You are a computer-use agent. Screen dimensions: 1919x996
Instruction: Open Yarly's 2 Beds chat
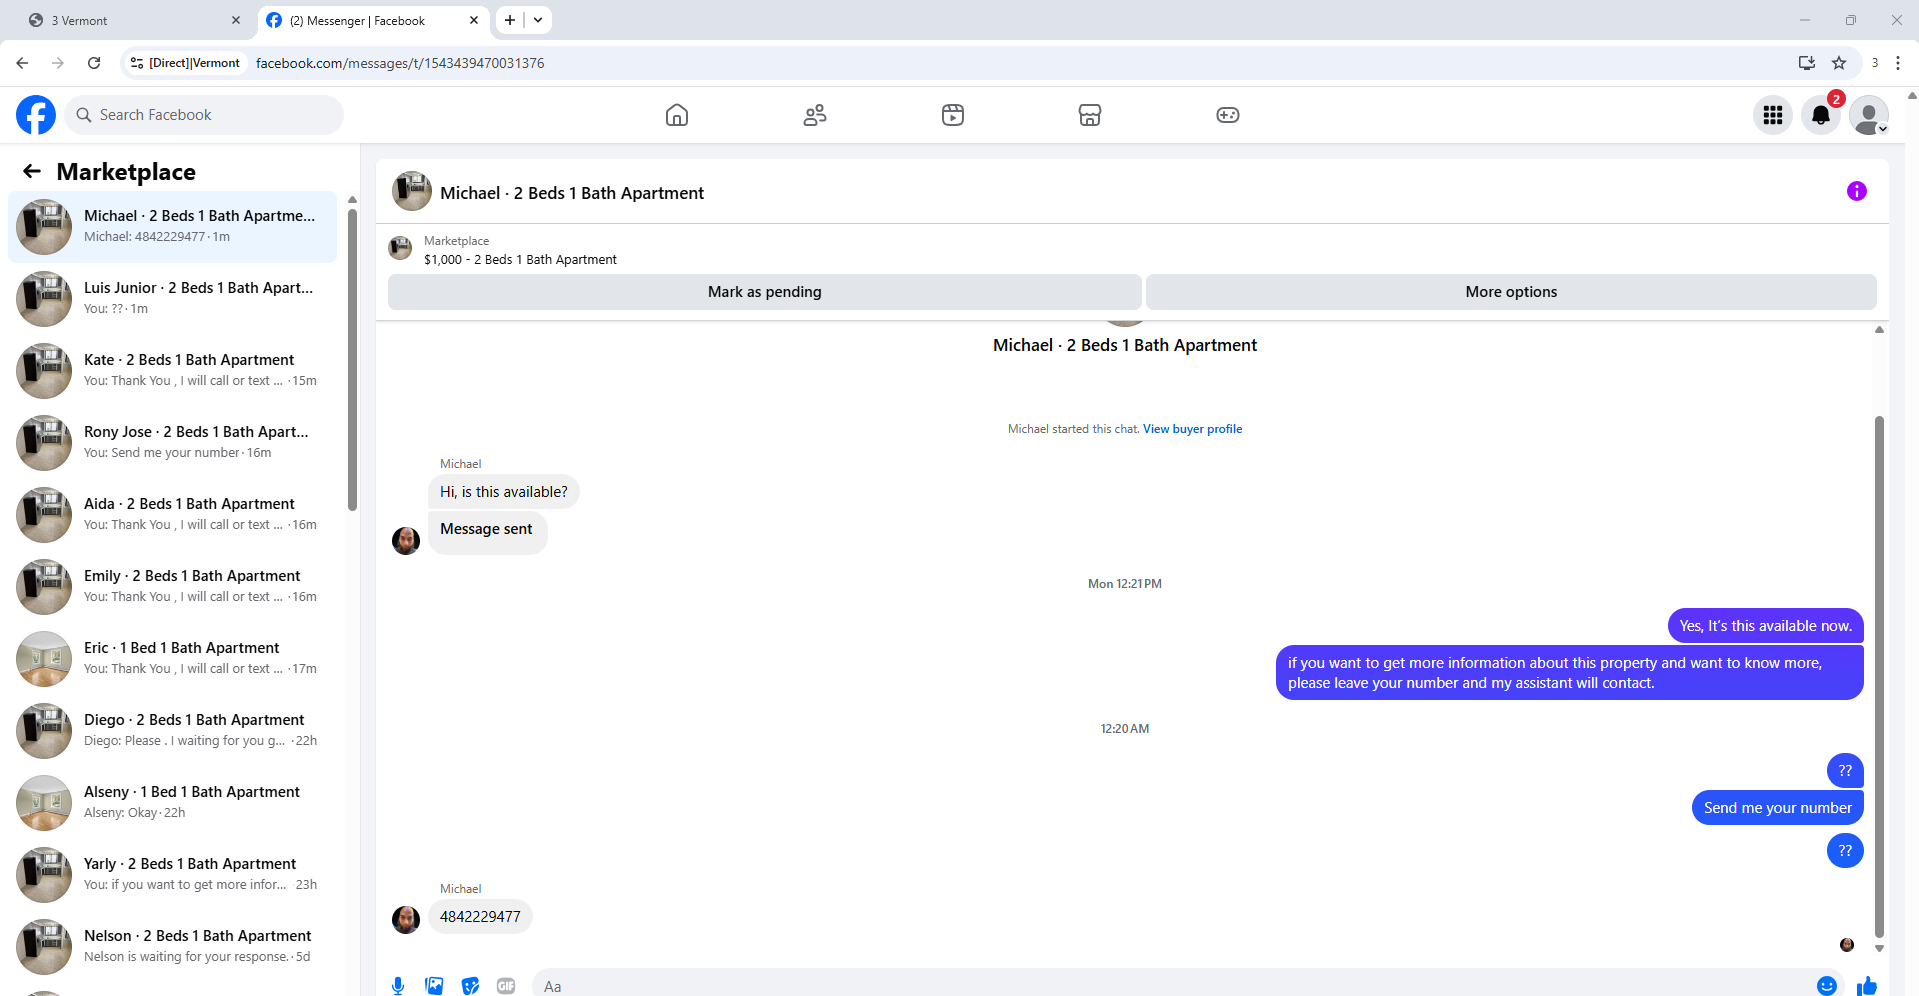pos(173,875)
